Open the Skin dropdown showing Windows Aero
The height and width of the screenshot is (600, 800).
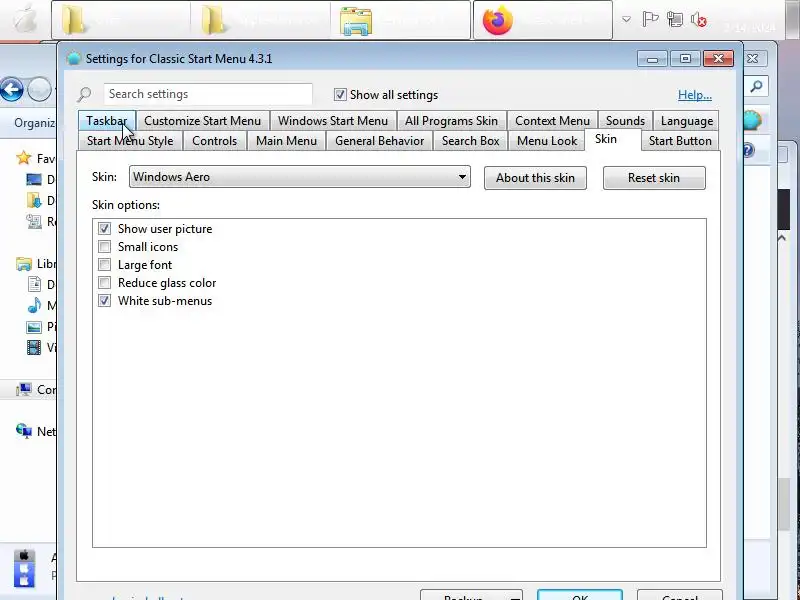click(x=300, y=177)
